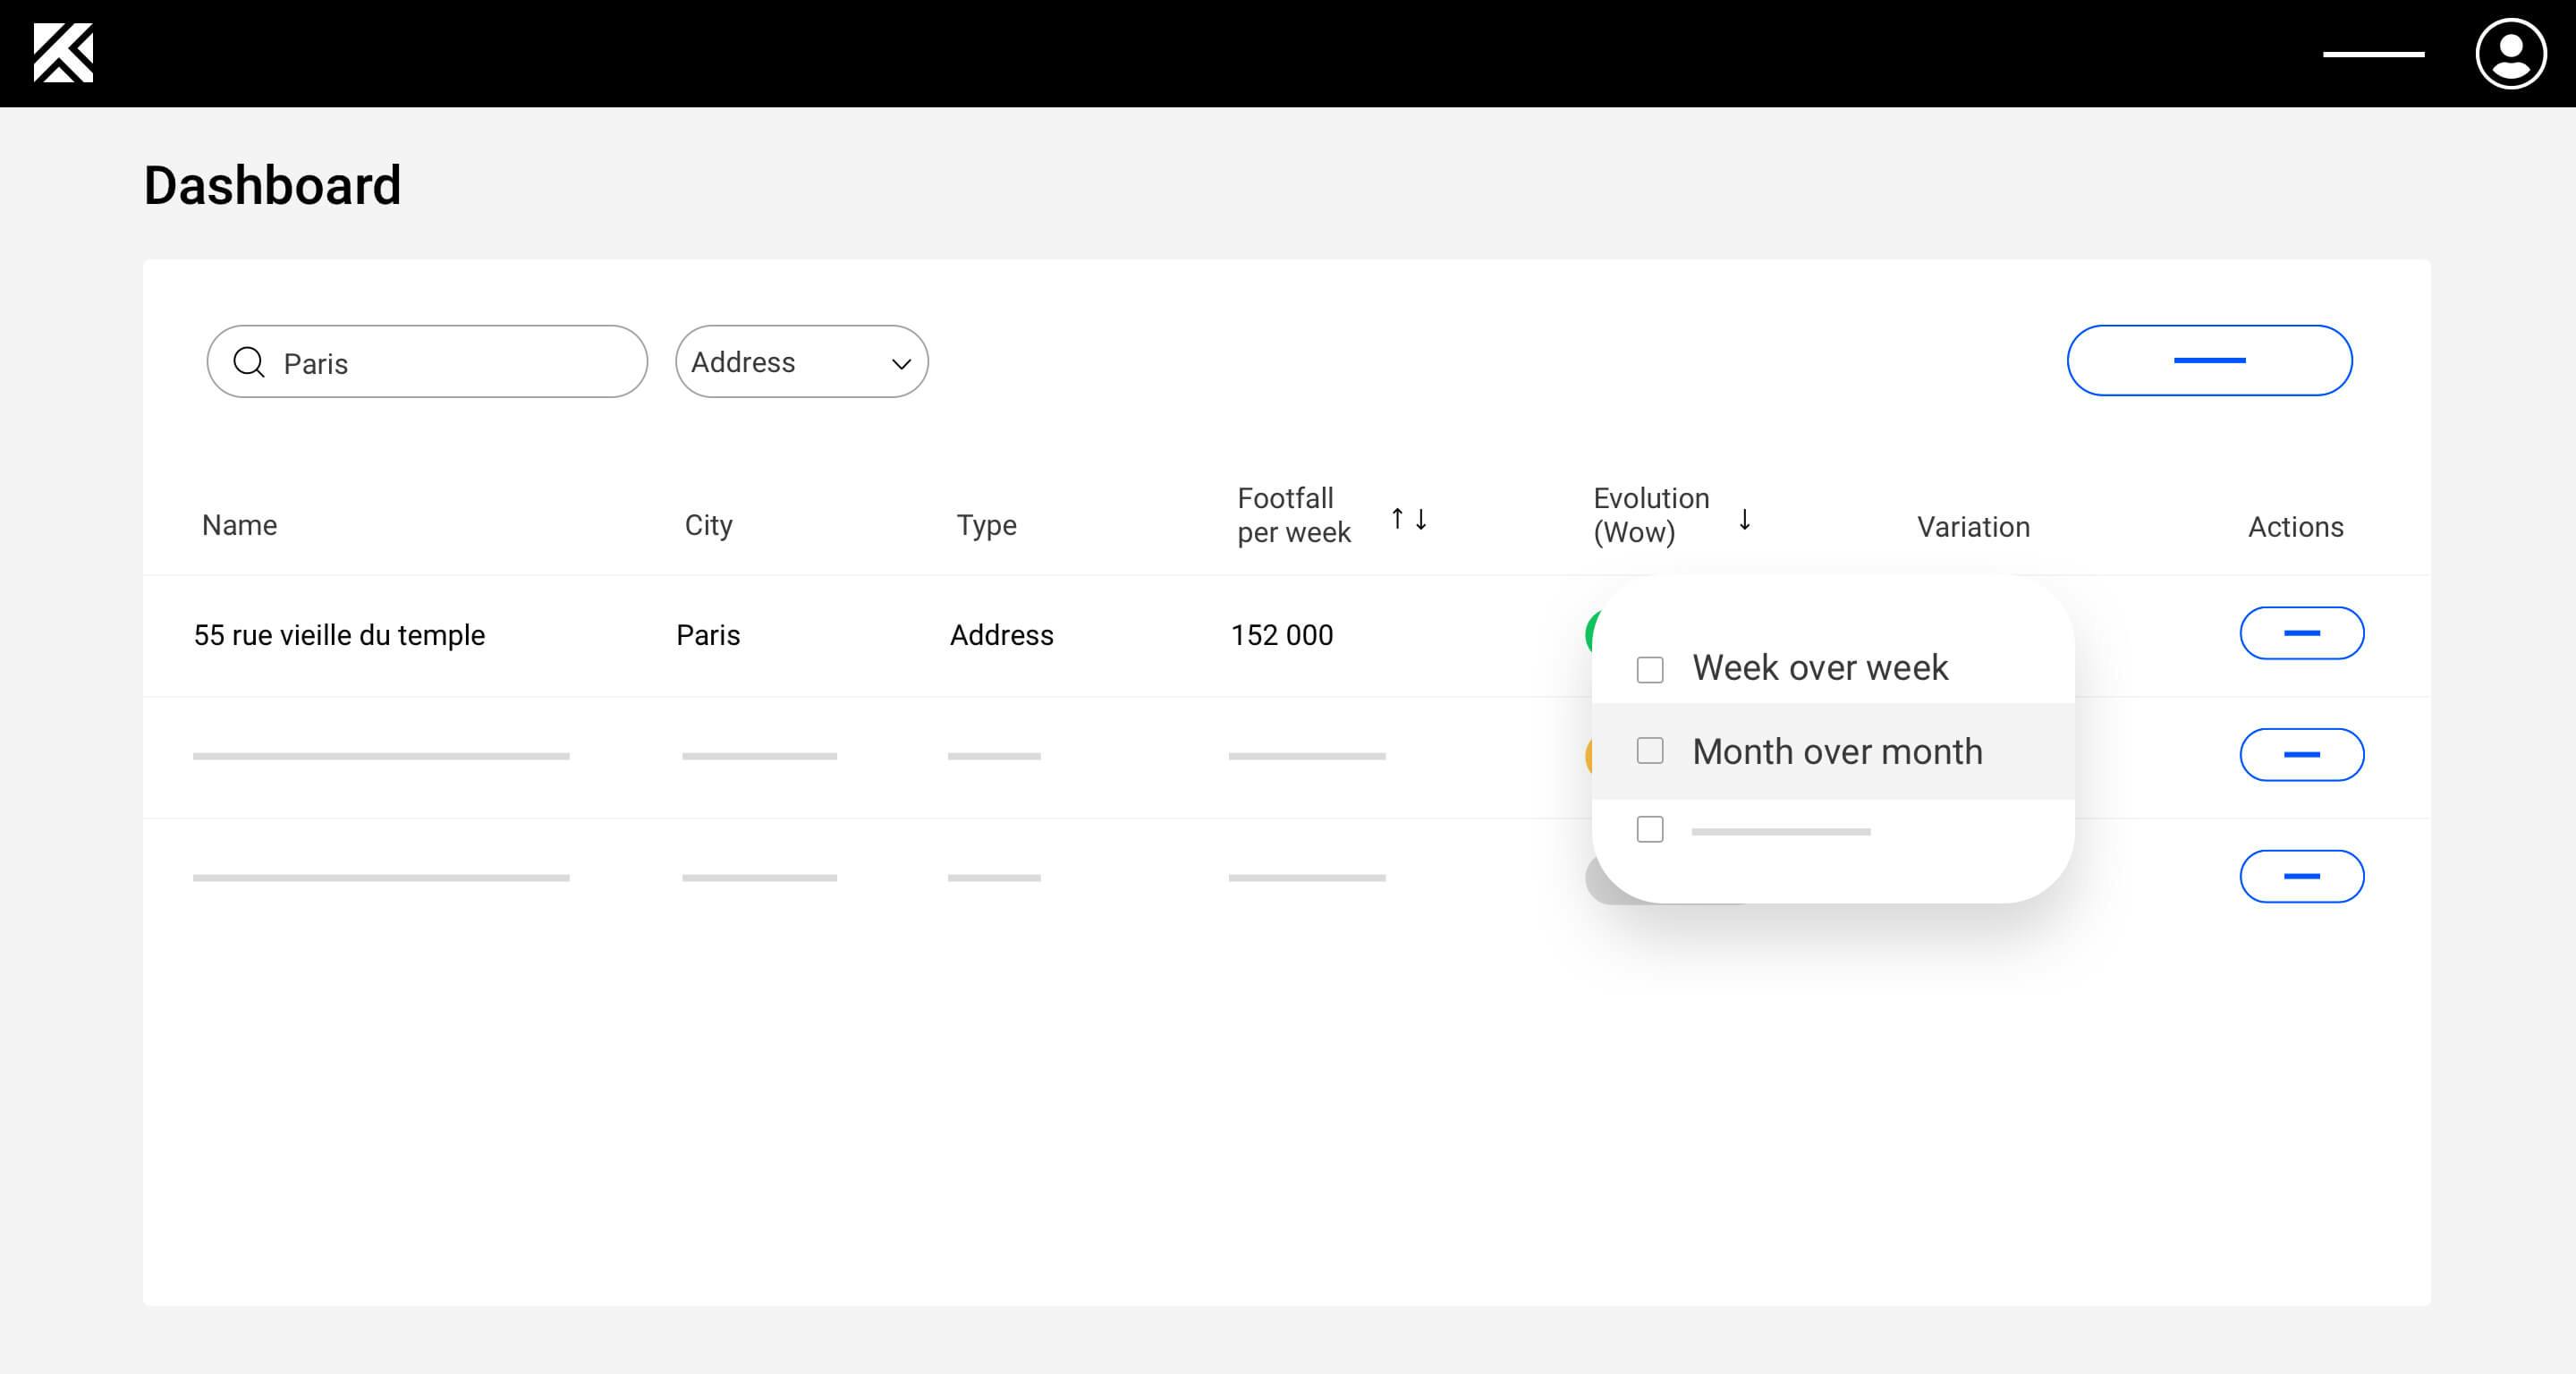Tick the unlabeled third checkbox in popup
2576x1374 pixels.
[1650, 829]
